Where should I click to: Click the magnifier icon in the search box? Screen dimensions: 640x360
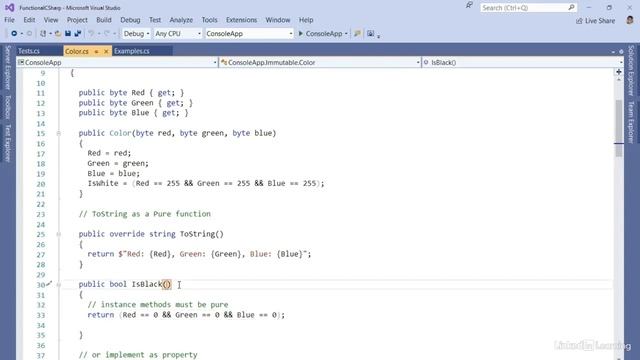pyautogui.click(x=571, y=7)
